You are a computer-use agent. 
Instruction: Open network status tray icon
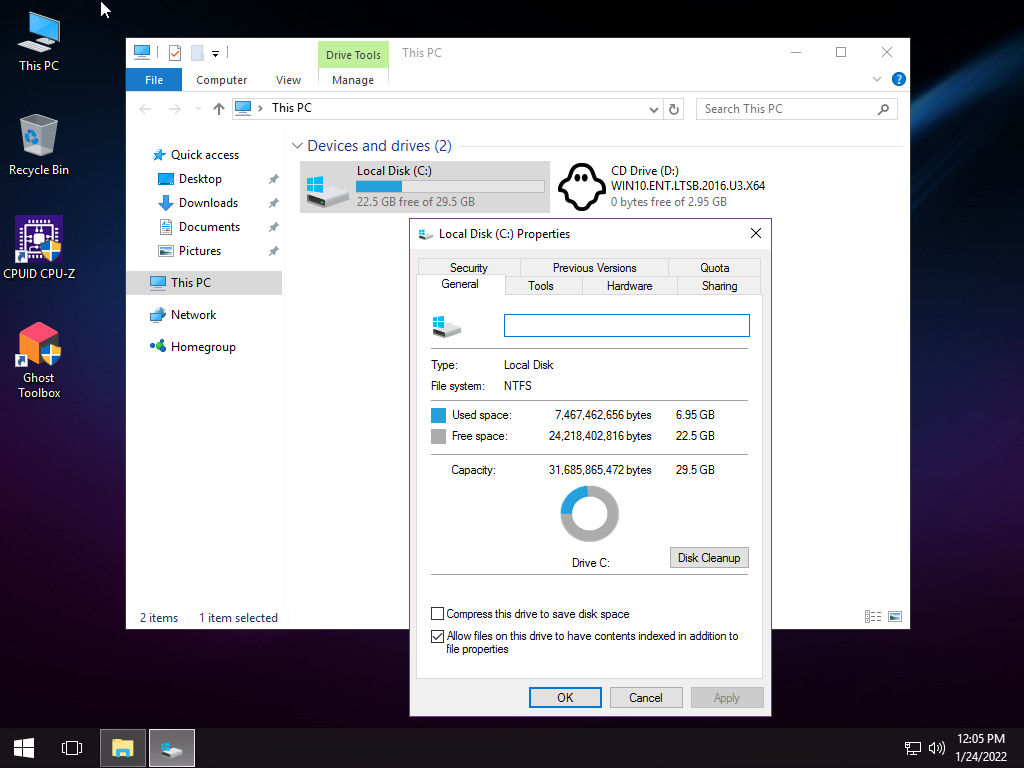tap(912, 748)
